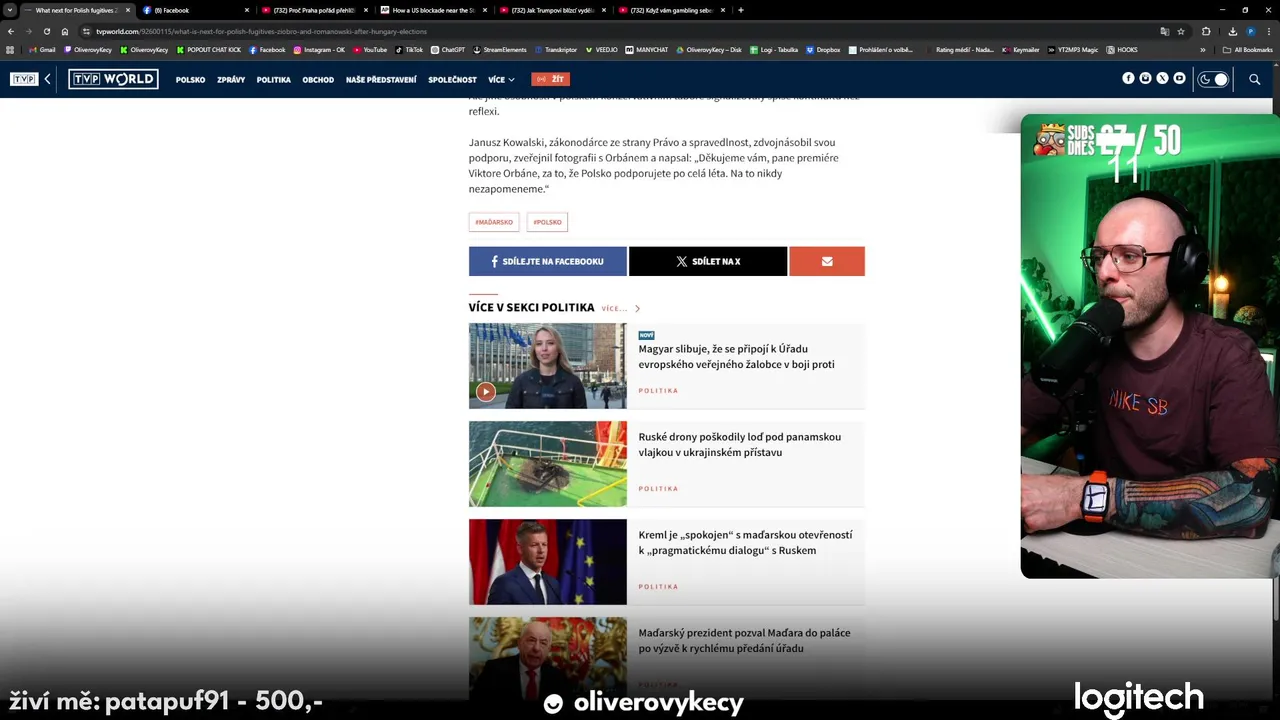Toggle dark mode switch in site header
The image size is (1280, 720).
[1213, 79]
